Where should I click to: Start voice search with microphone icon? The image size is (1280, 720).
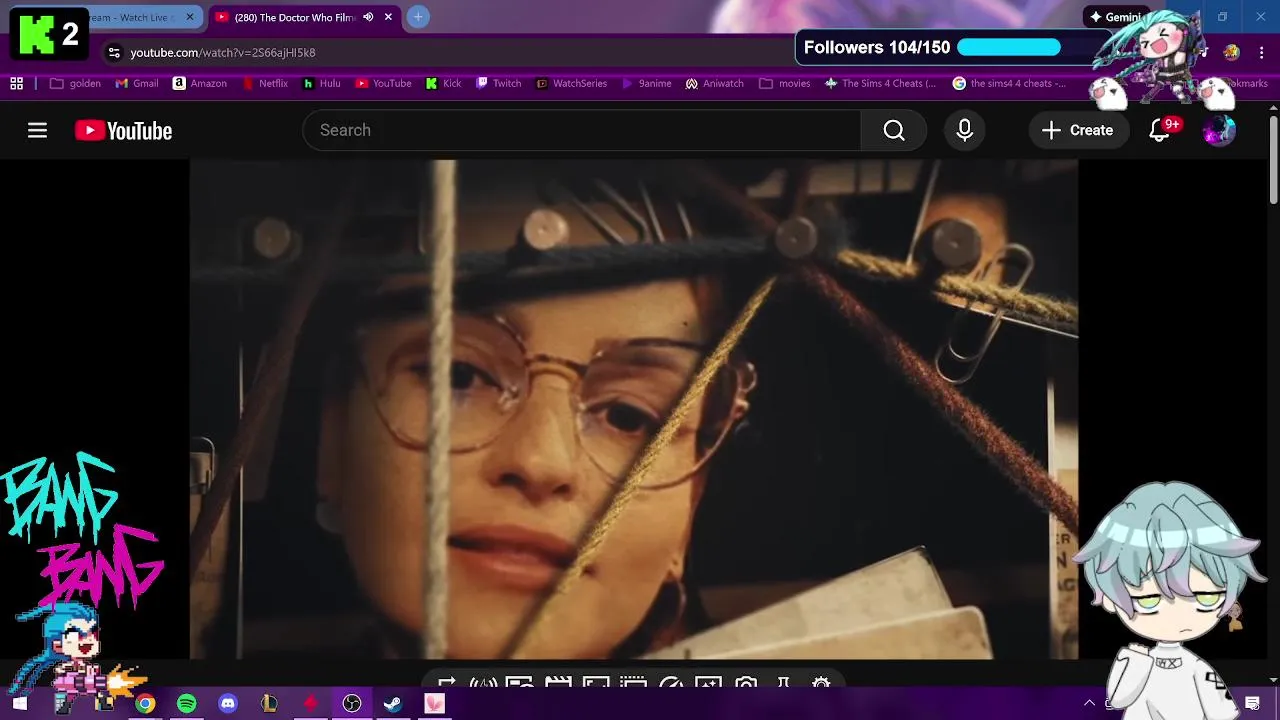tap(965, 130)
